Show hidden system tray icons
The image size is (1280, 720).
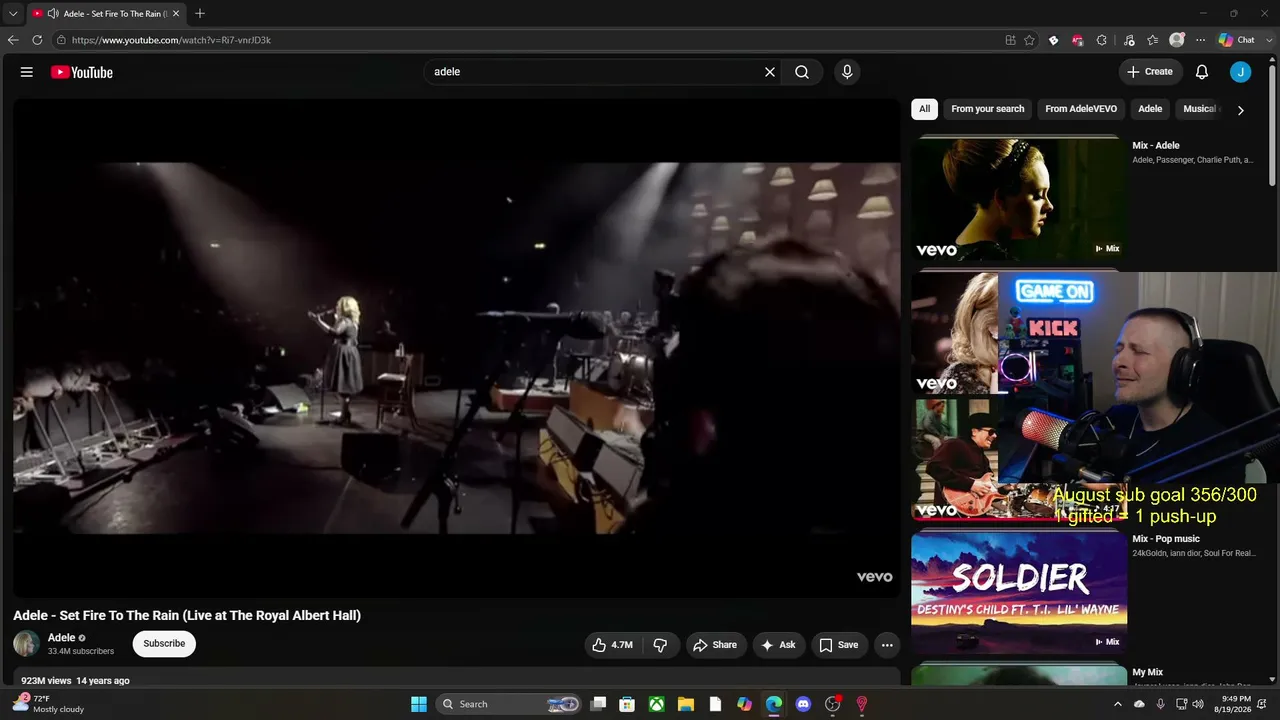pyautogui.click(x=1118, y=704)
